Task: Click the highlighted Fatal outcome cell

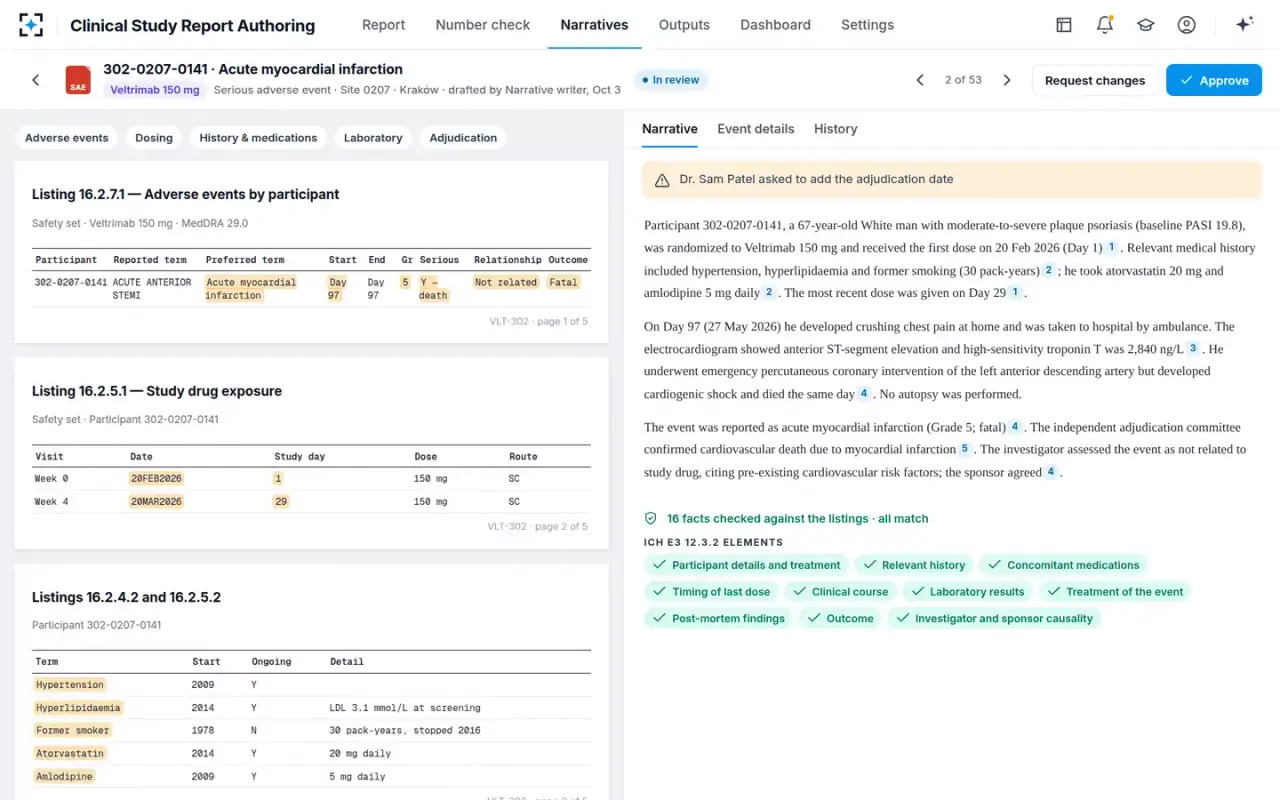Action: point(564,283)
